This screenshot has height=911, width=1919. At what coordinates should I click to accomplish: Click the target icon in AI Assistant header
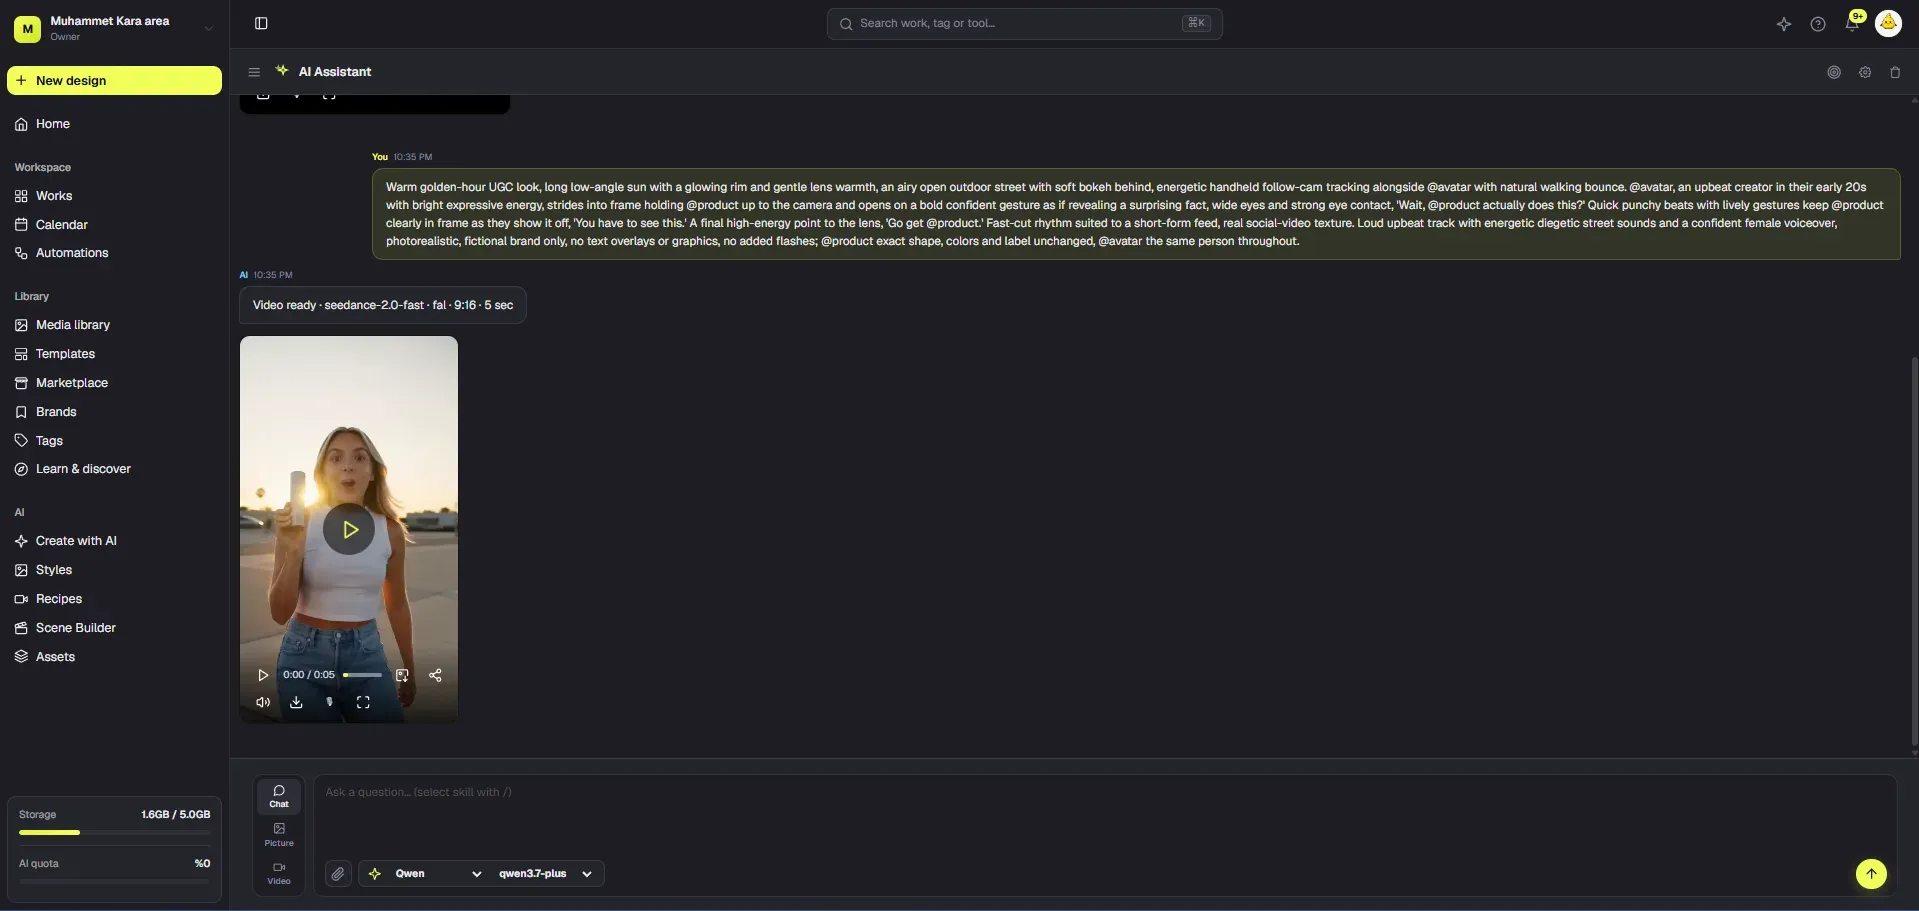[x=1834, y=72]
